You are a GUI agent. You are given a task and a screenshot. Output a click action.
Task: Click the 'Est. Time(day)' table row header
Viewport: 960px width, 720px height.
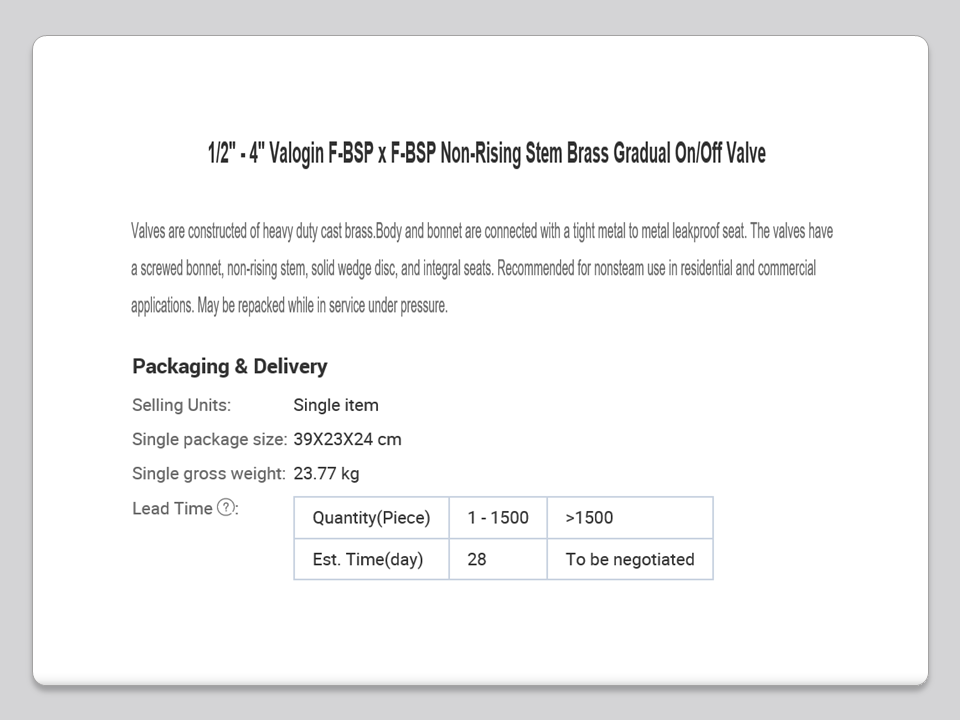[367, 559]
